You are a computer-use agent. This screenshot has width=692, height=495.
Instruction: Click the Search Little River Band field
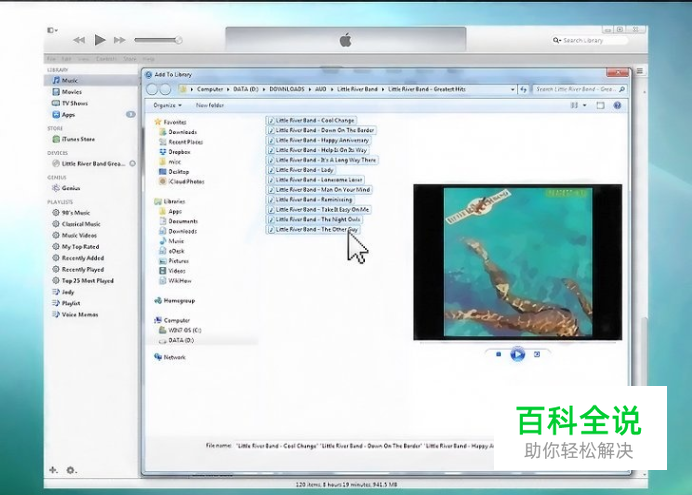pos(579,89)
